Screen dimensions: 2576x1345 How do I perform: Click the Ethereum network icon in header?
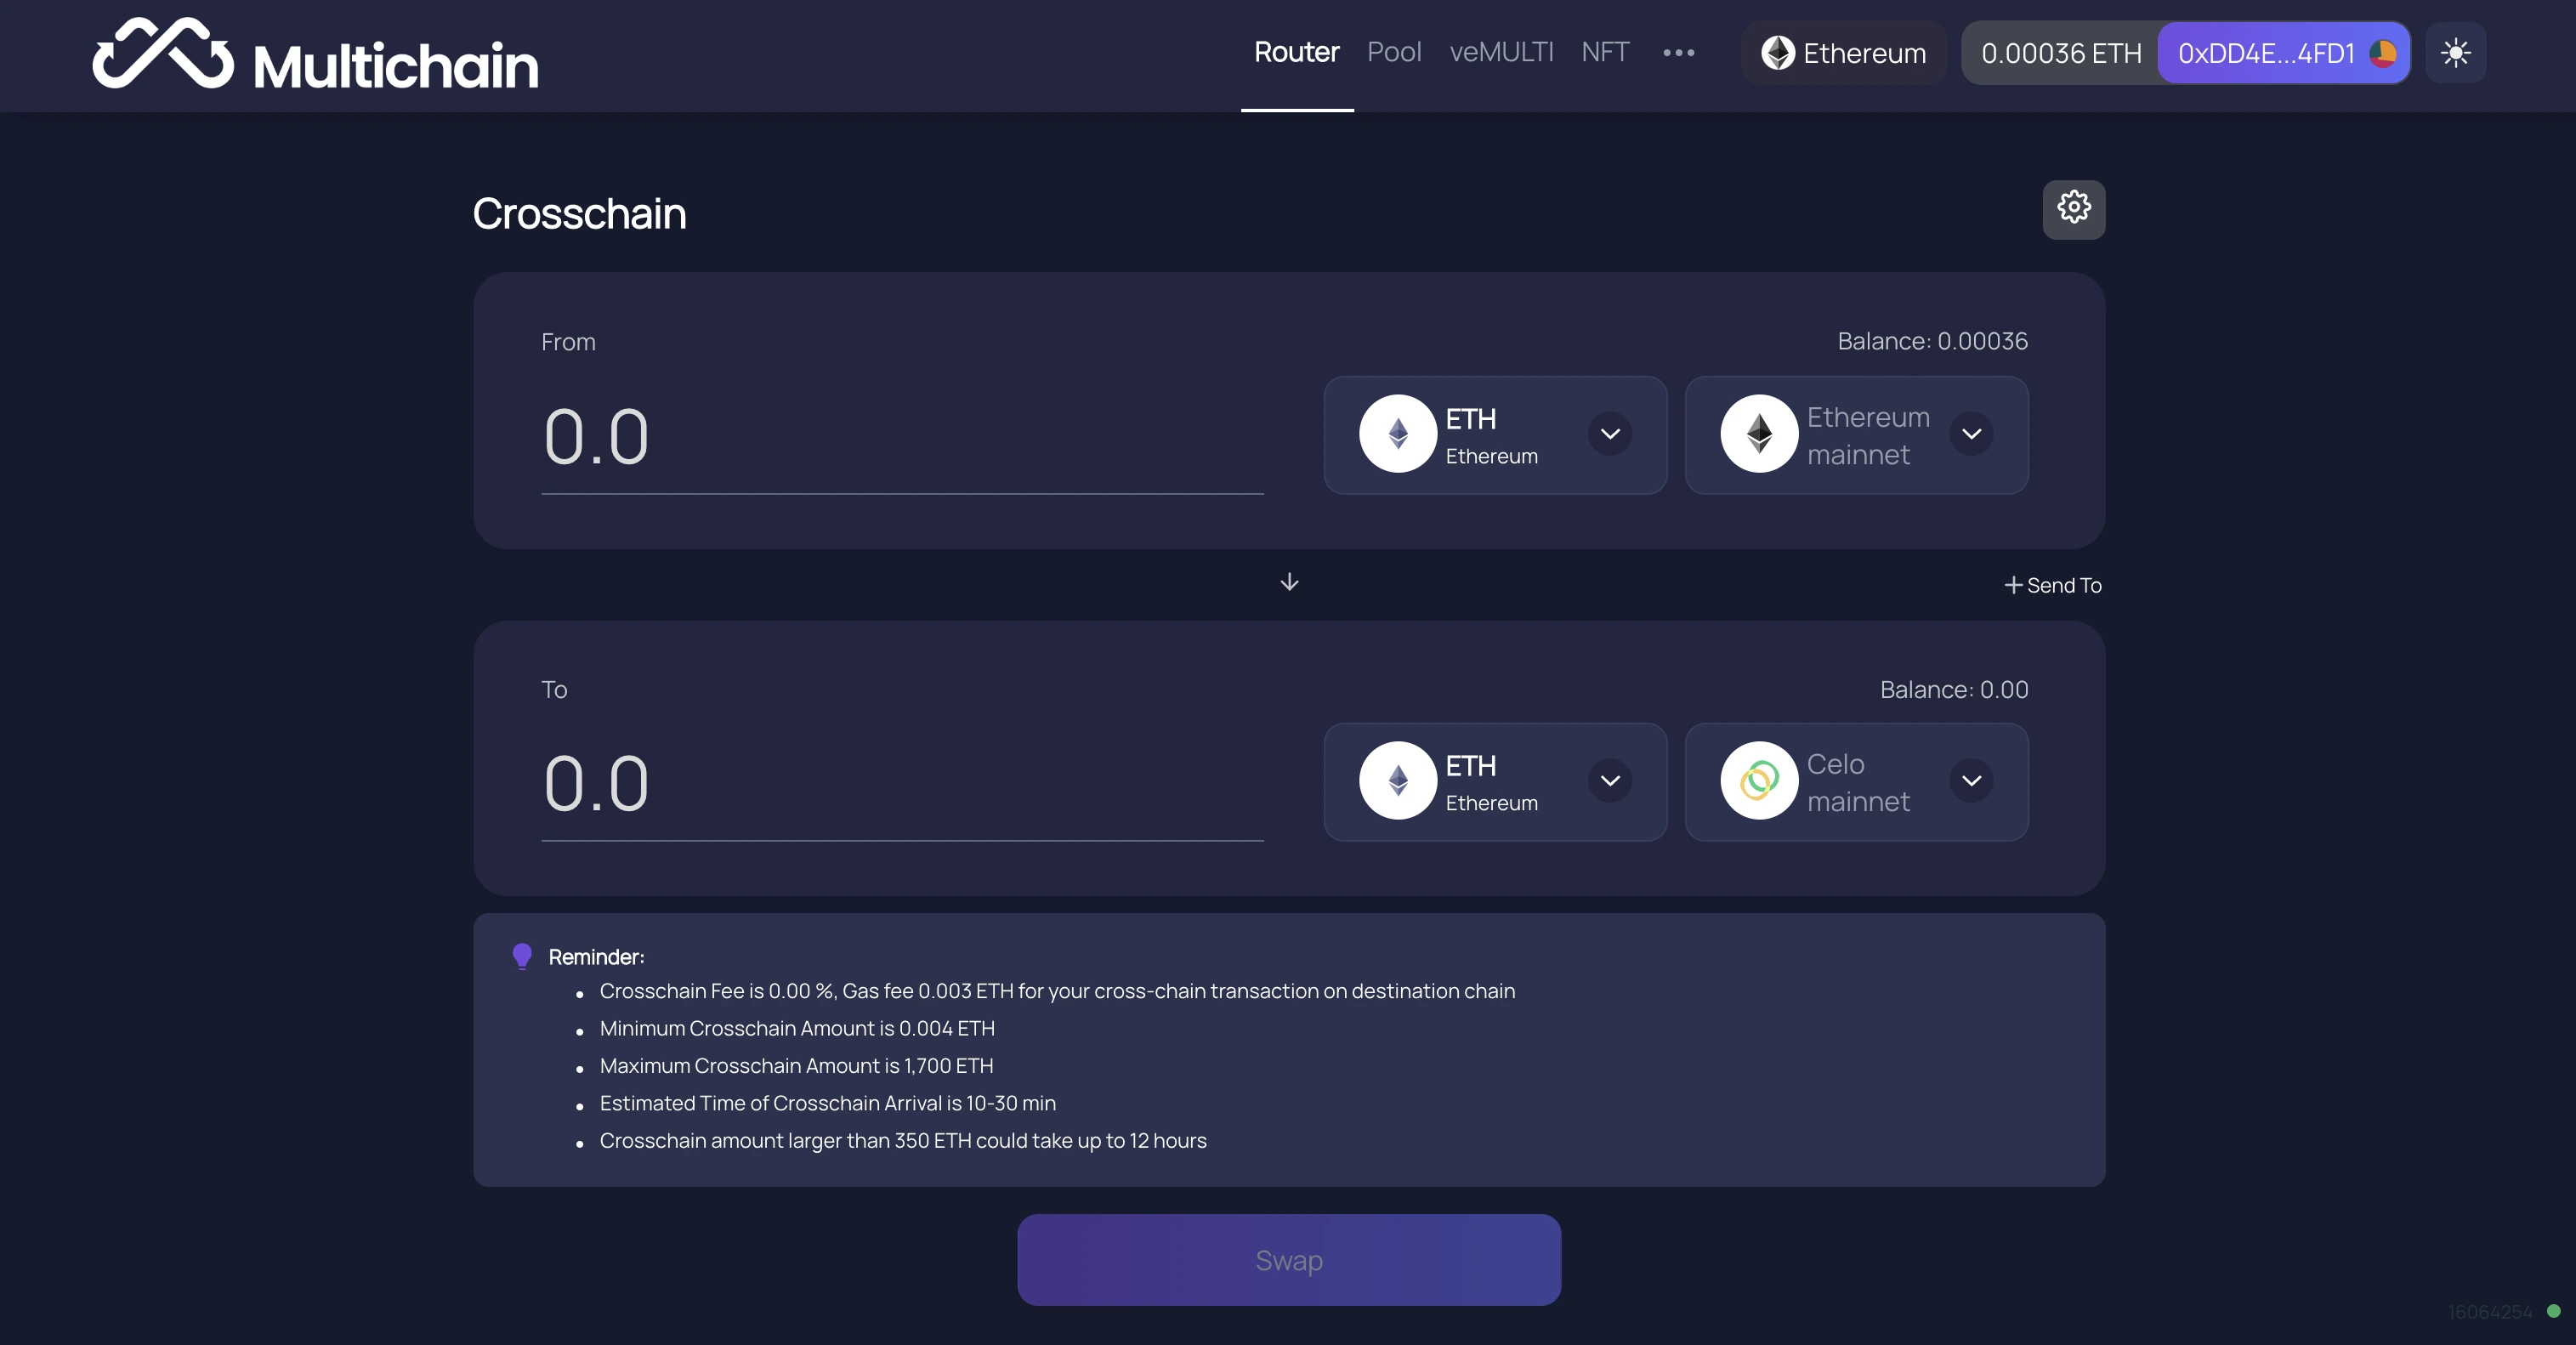coord(1777,53)
